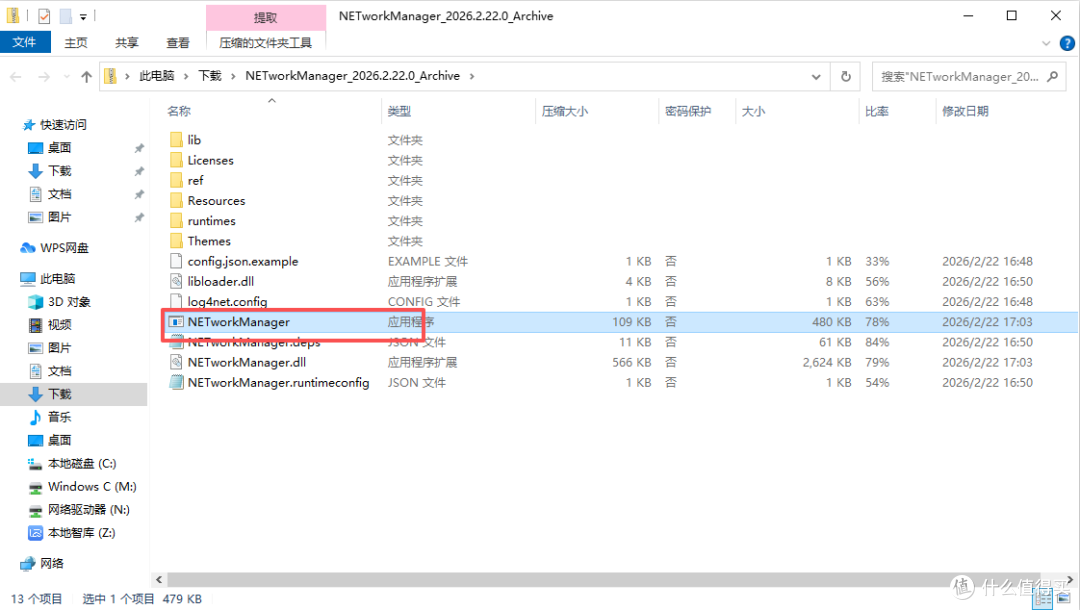The height and width of the screenshot is (610, 1080).
Task: Open WPS网盘 in the navigation pane
Action: coord(64,248)
